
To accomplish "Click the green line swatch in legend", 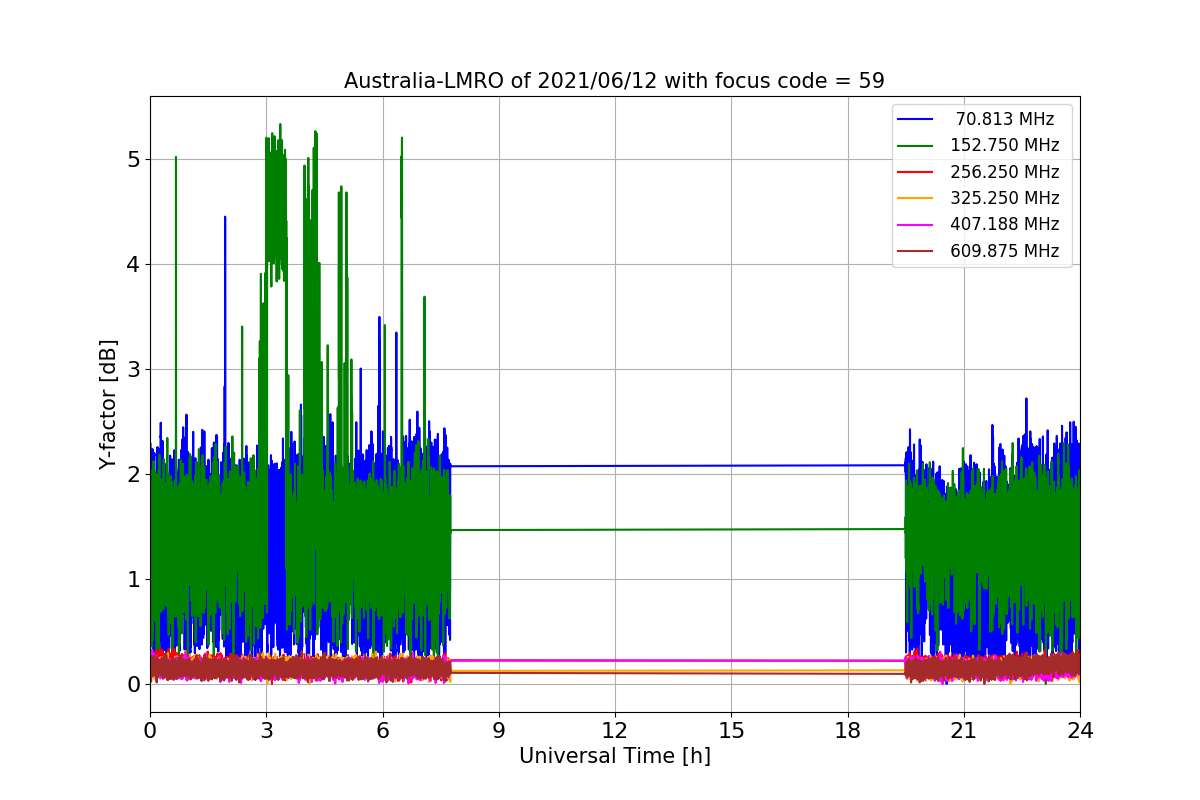I will tap(915, 146).
